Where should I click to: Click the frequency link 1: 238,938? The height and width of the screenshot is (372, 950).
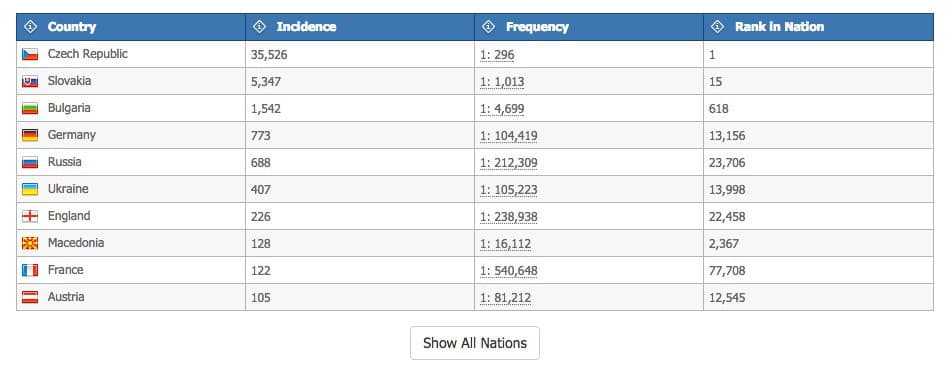[508, 217]
